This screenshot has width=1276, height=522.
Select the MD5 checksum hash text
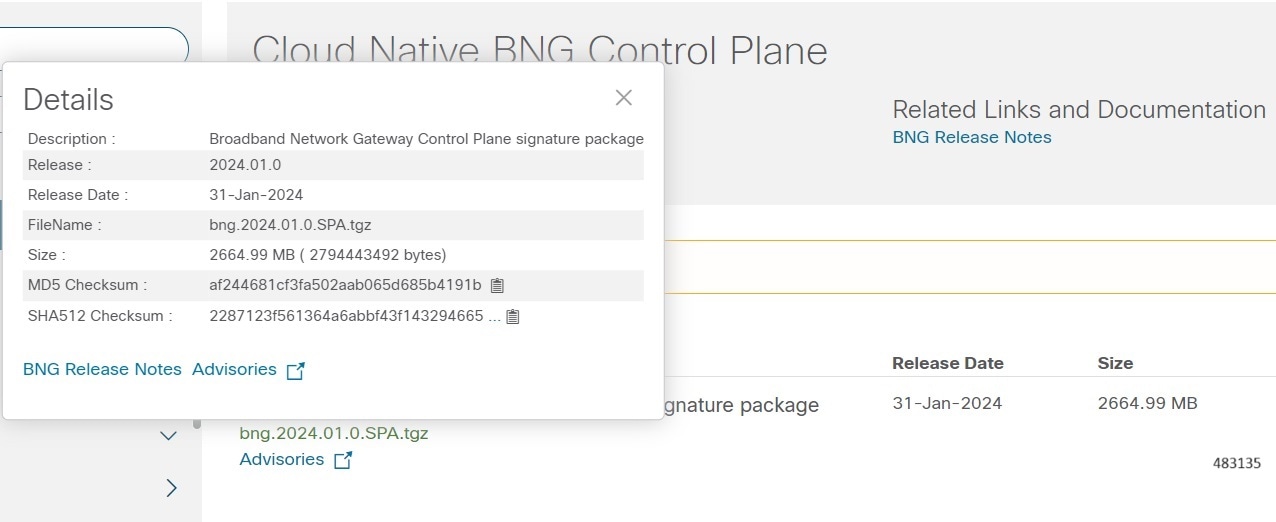click(345, 285)
